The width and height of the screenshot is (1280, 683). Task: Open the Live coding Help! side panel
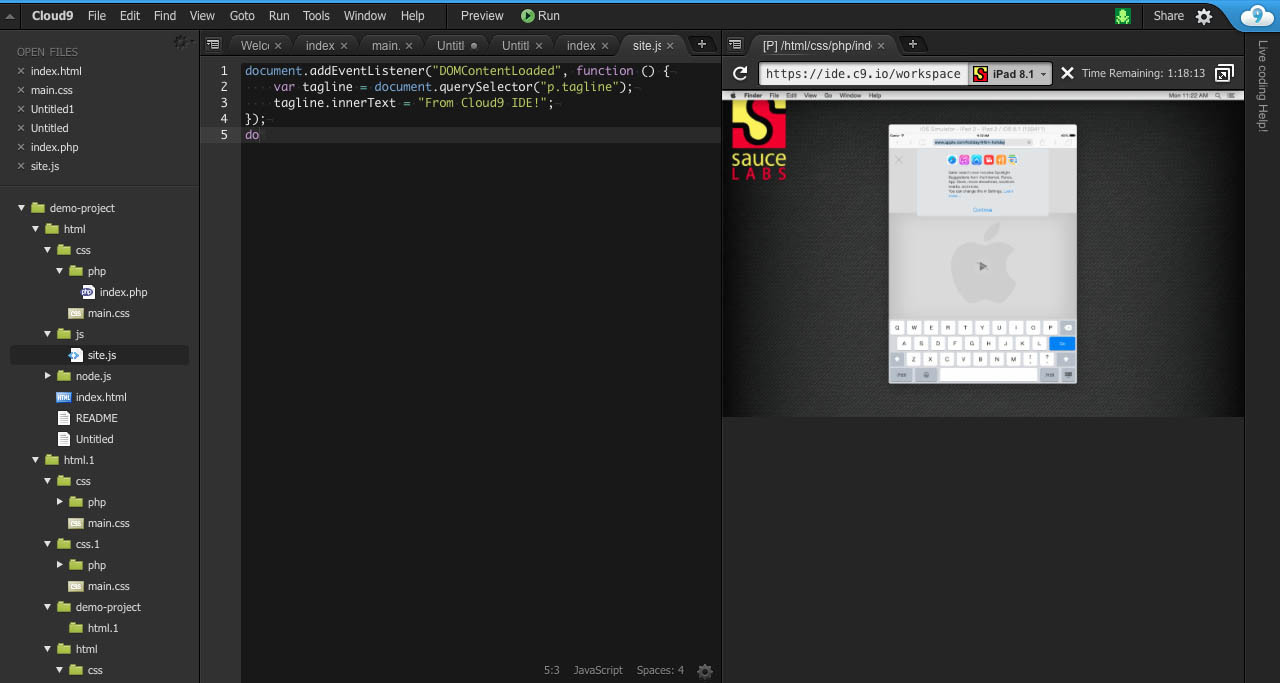(x=1262, y=86)
